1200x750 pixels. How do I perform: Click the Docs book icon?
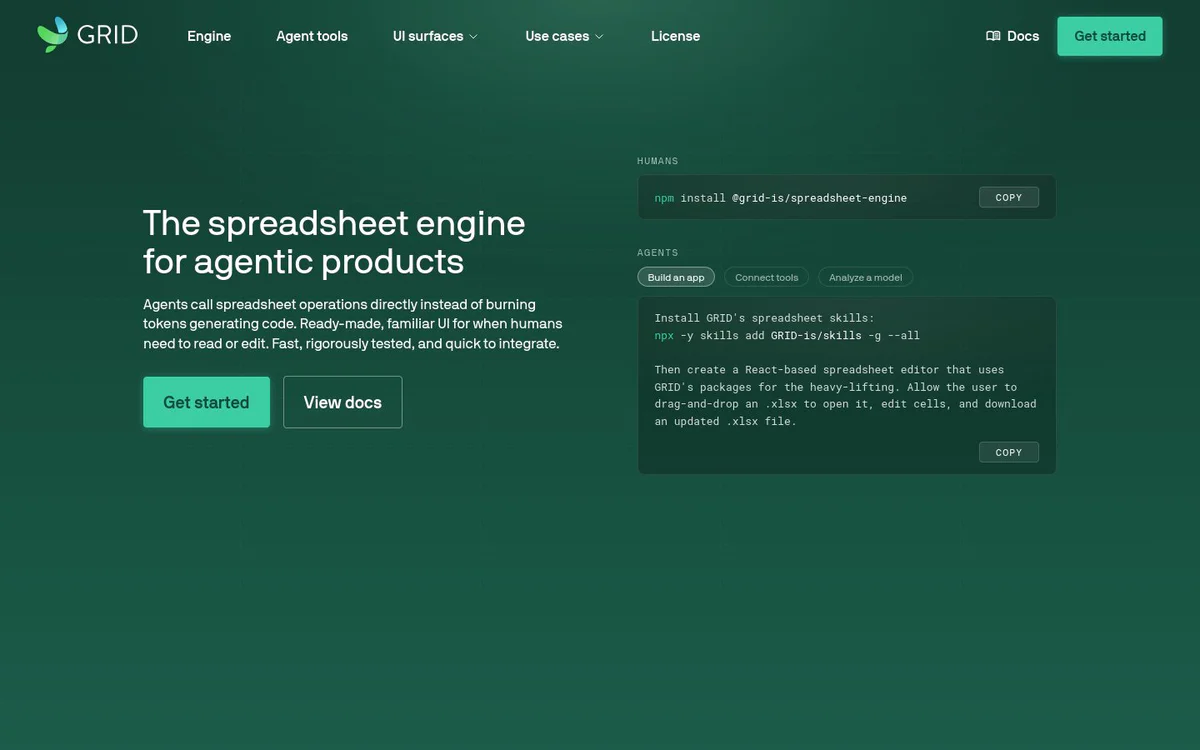coord(993,36)
